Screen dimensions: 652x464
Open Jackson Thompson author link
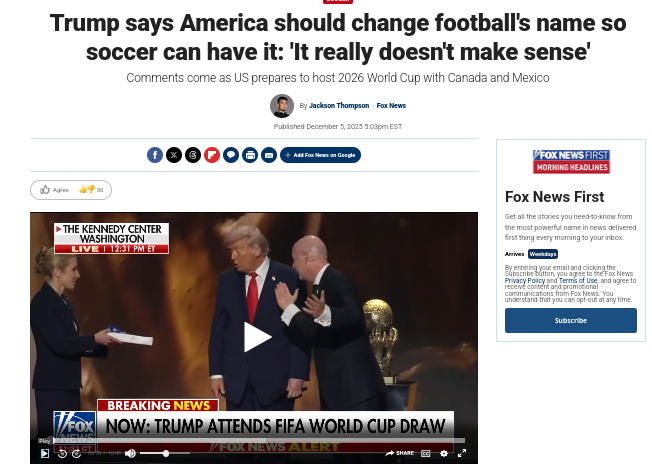coord(339,106)
